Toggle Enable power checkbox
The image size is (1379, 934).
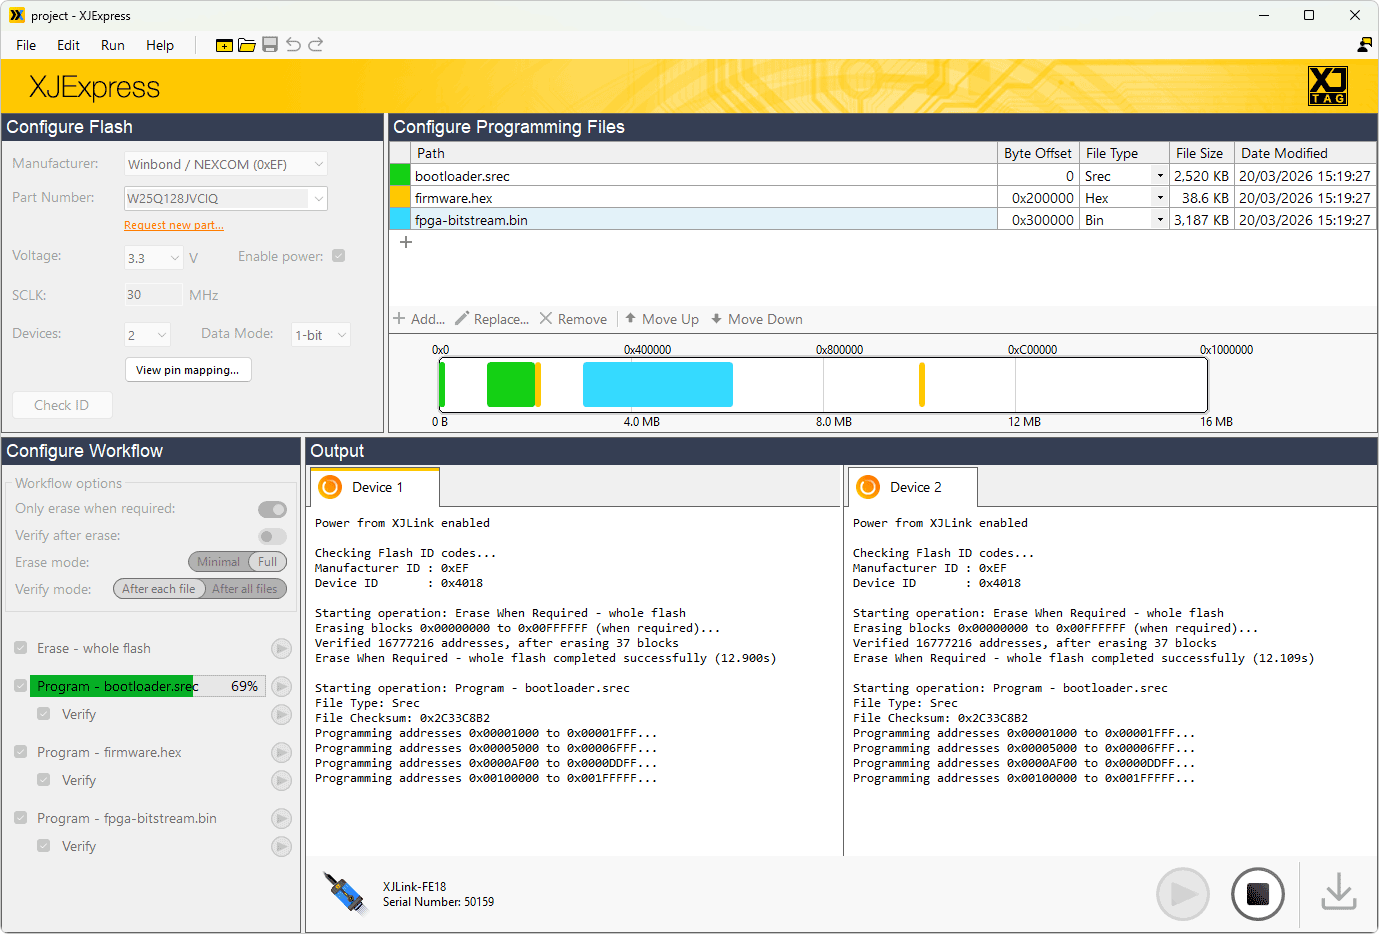(339, 256)
